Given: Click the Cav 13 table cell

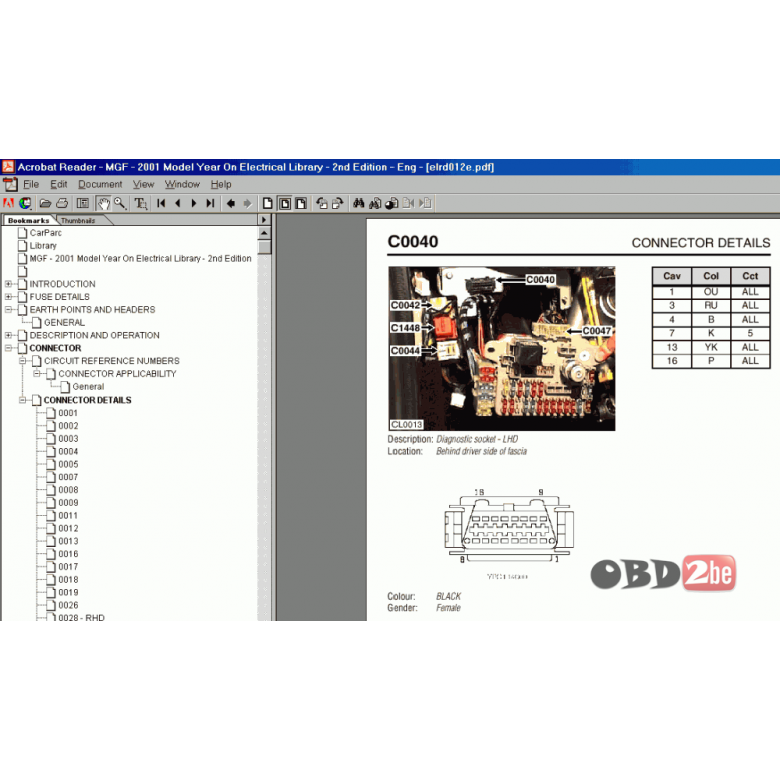Looking at the screenshot, I should [672, 347].
